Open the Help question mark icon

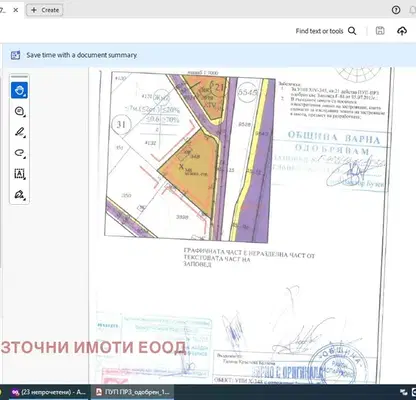click(x=396, y=10)
